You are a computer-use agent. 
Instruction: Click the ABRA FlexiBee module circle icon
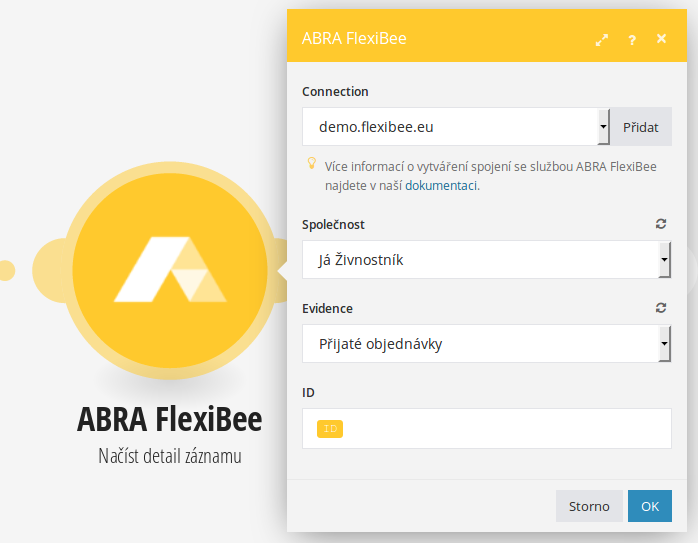pos(170,270)
